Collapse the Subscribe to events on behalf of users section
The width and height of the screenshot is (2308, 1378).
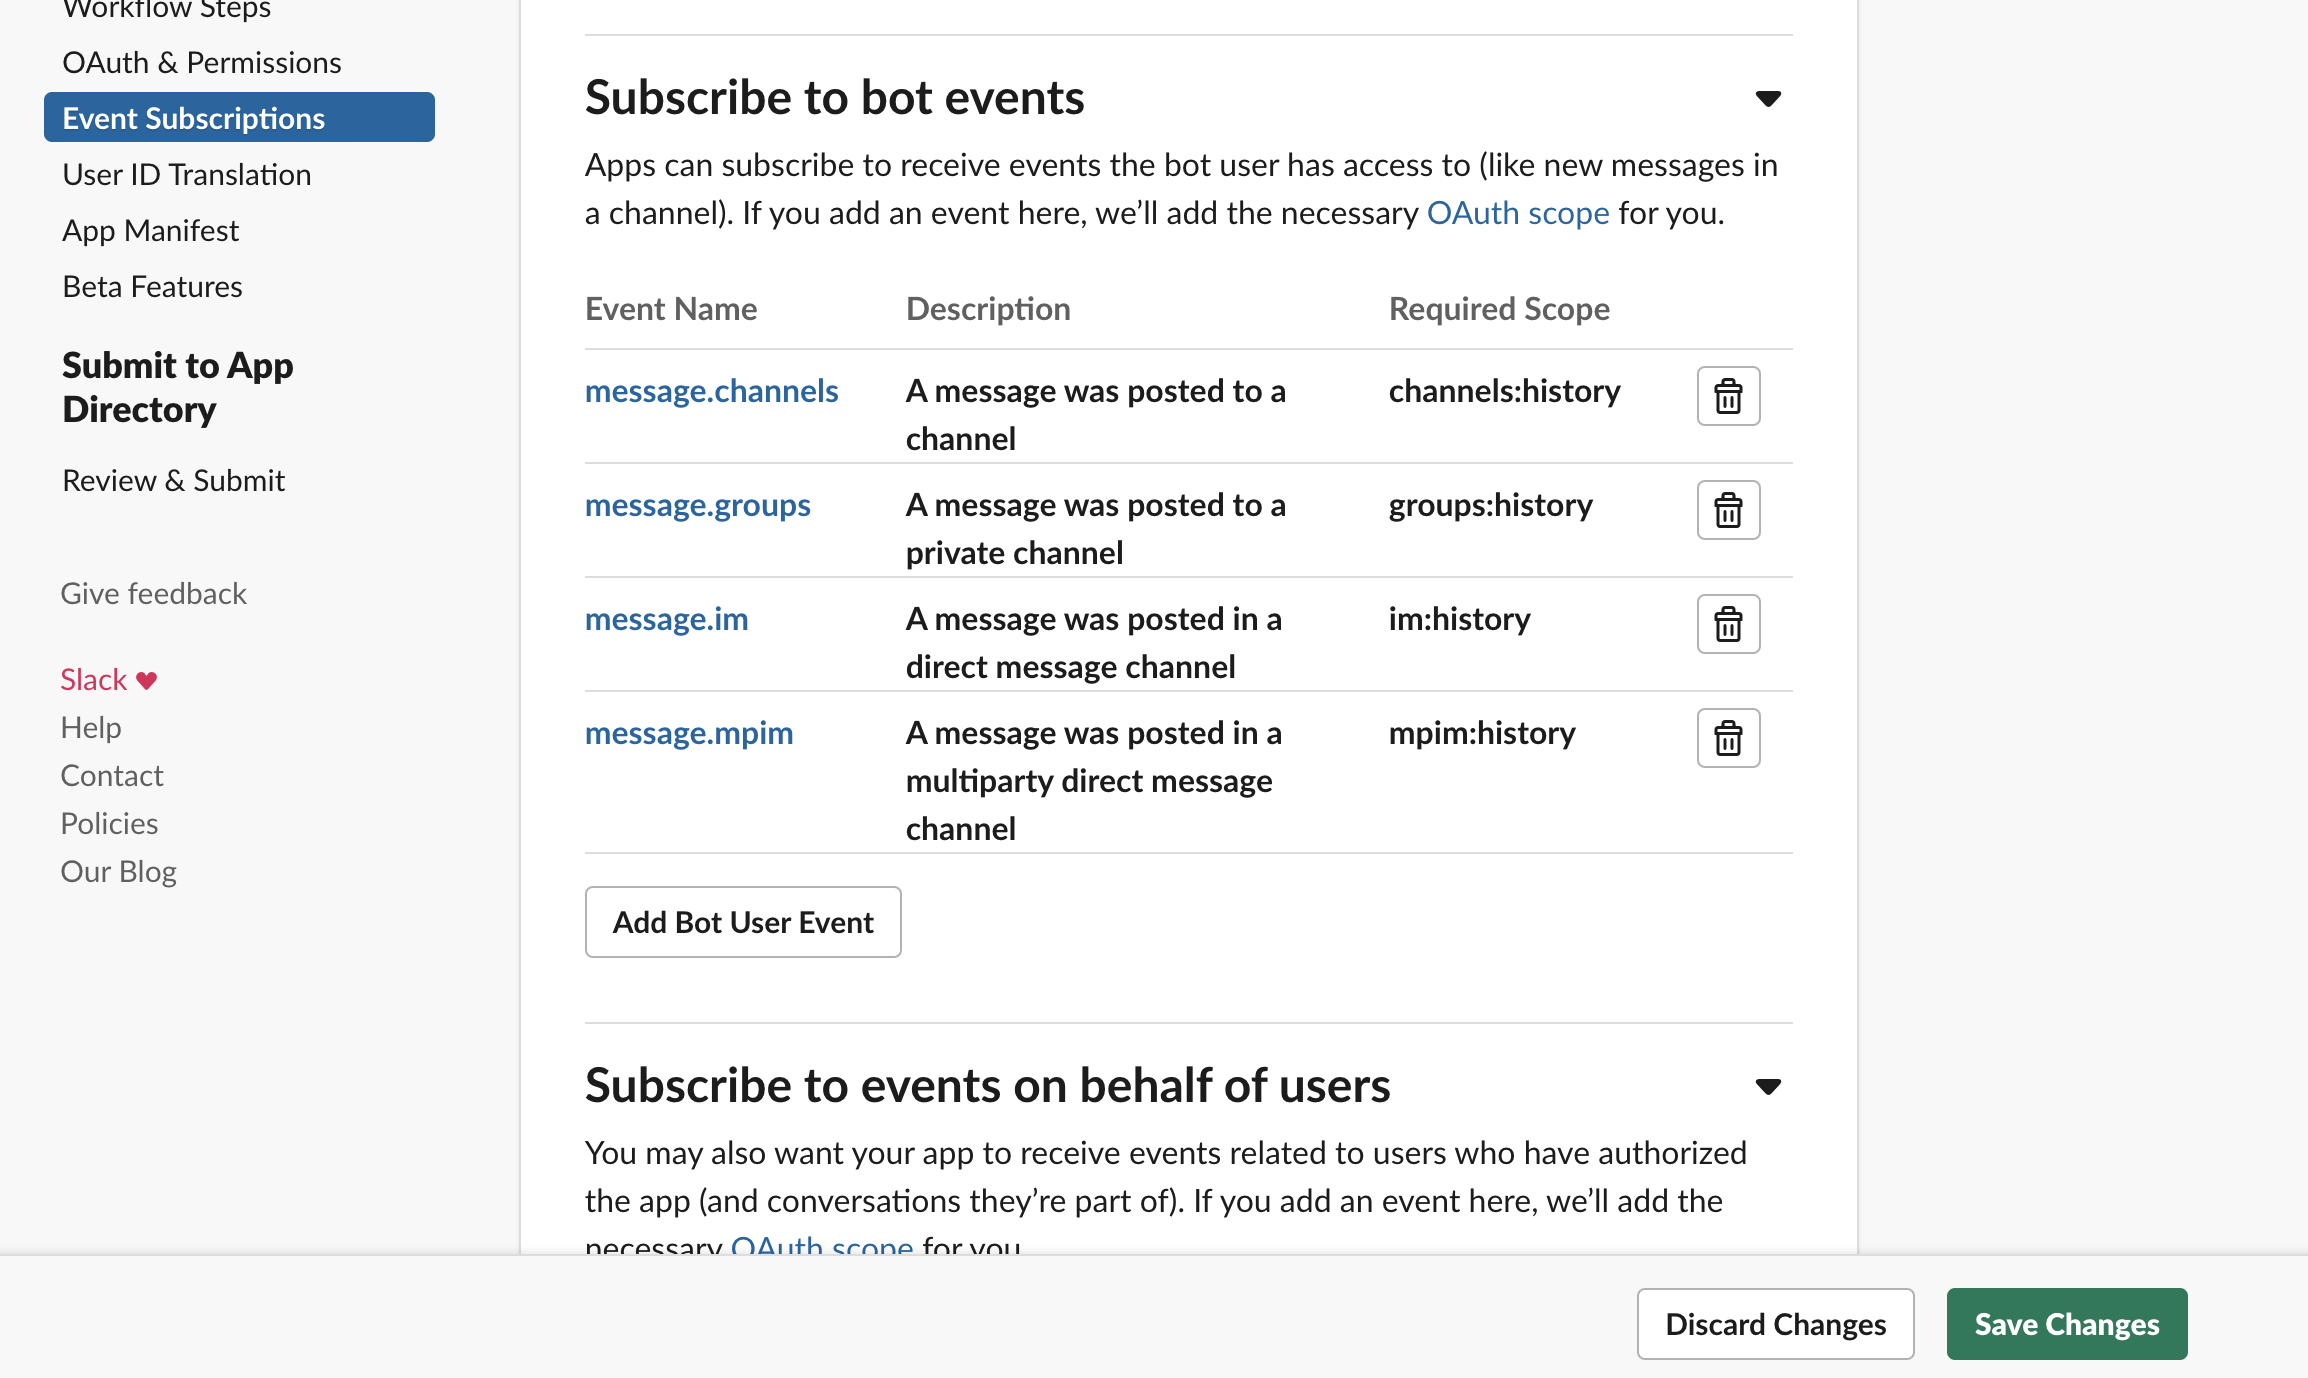point(1767,1087)
